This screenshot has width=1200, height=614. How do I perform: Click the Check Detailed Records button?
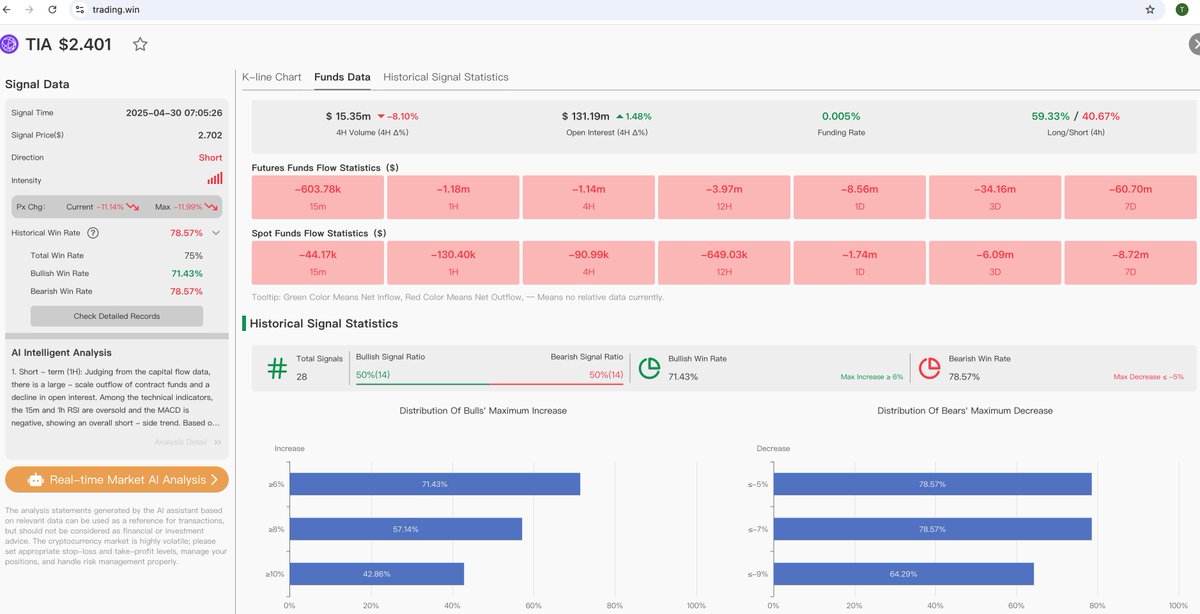[x=117, y=316]
